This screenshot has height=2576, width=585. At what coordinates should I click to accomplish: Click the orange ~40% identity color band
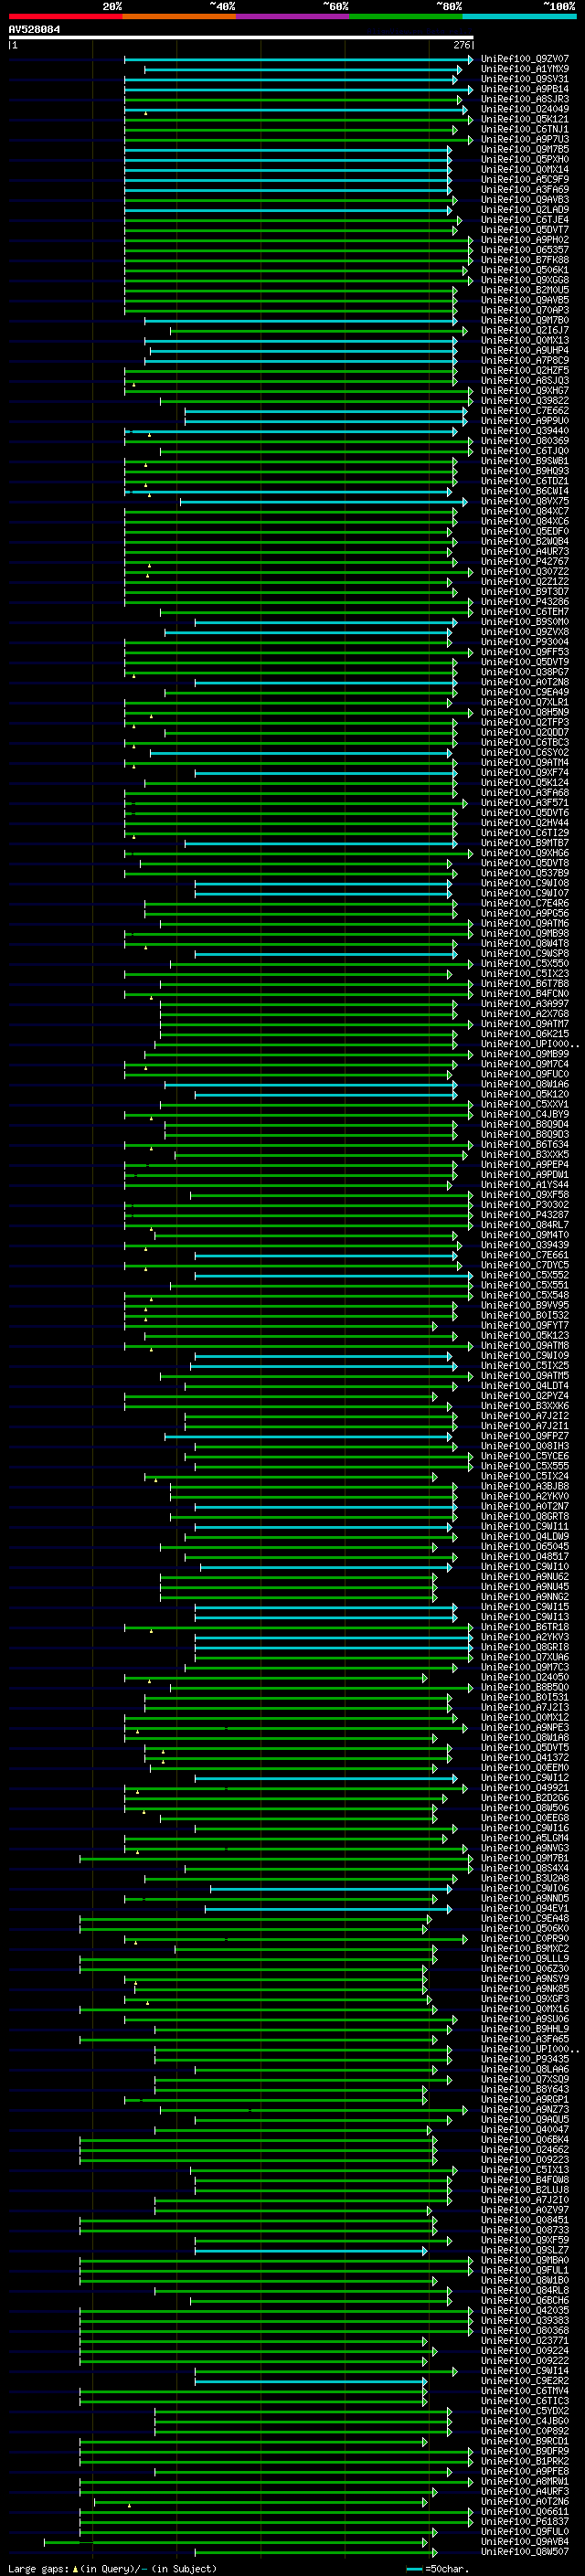coord(179,16)
